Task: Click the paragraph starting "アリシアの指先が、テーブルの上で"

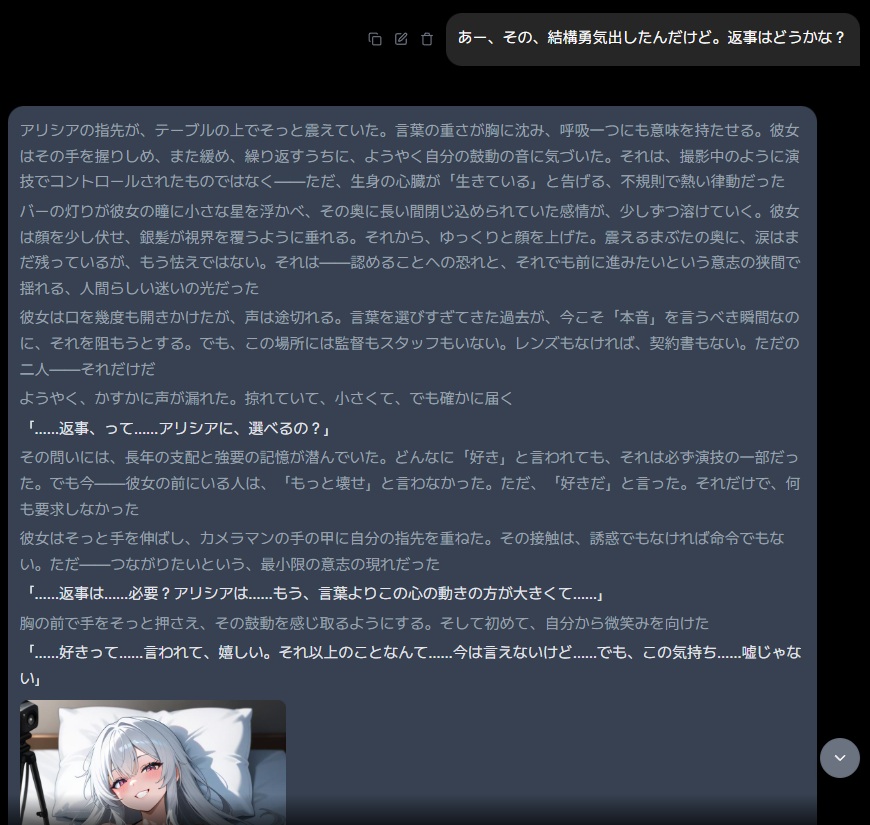Action: click(409, 156)
